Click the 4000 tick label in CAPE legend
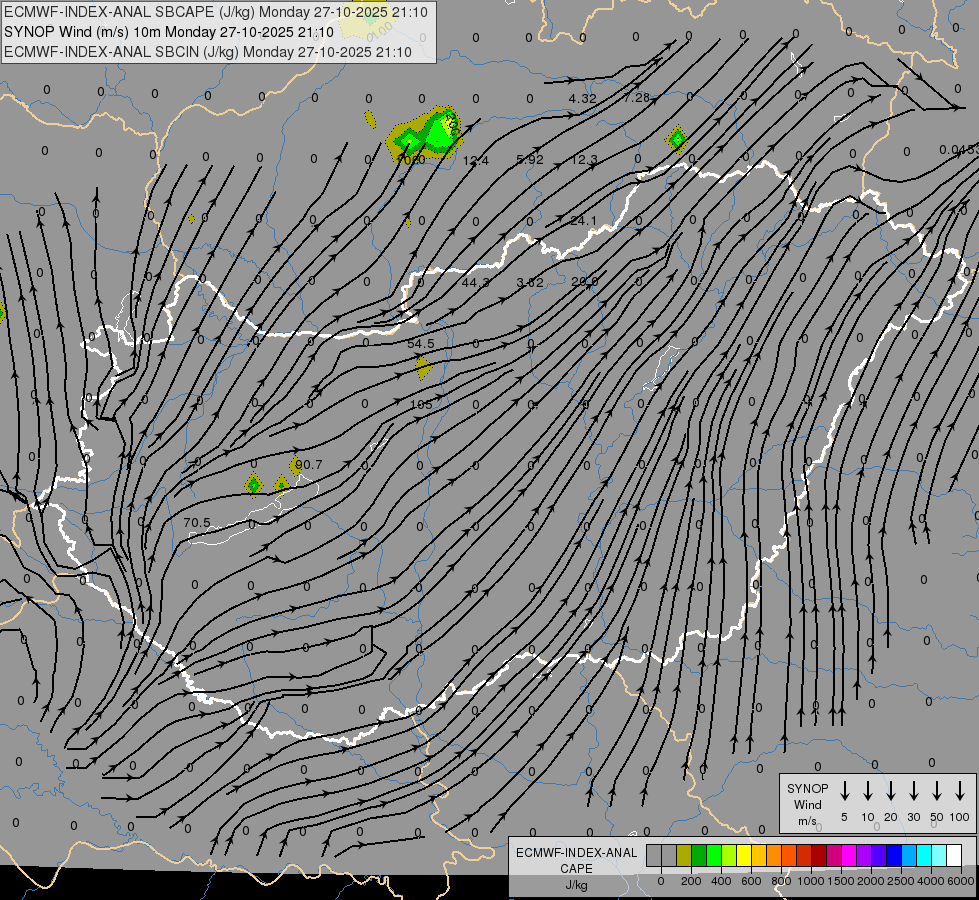The image size is (979, 900). click(x=930, y=881)
